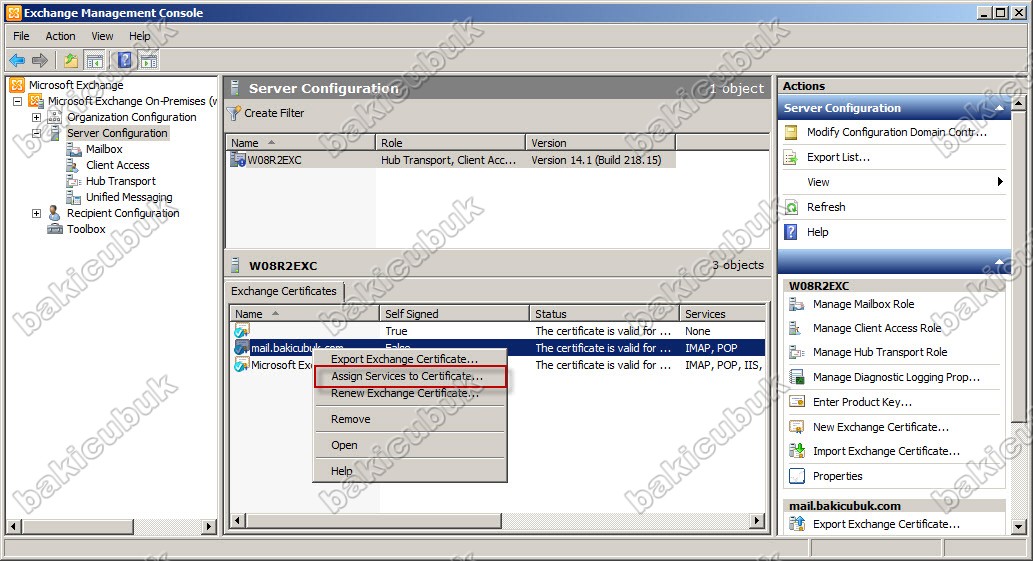Open the File menu
Viewport: 1033px width, 561px height.
pyautogui.click(x=21, y=36)
